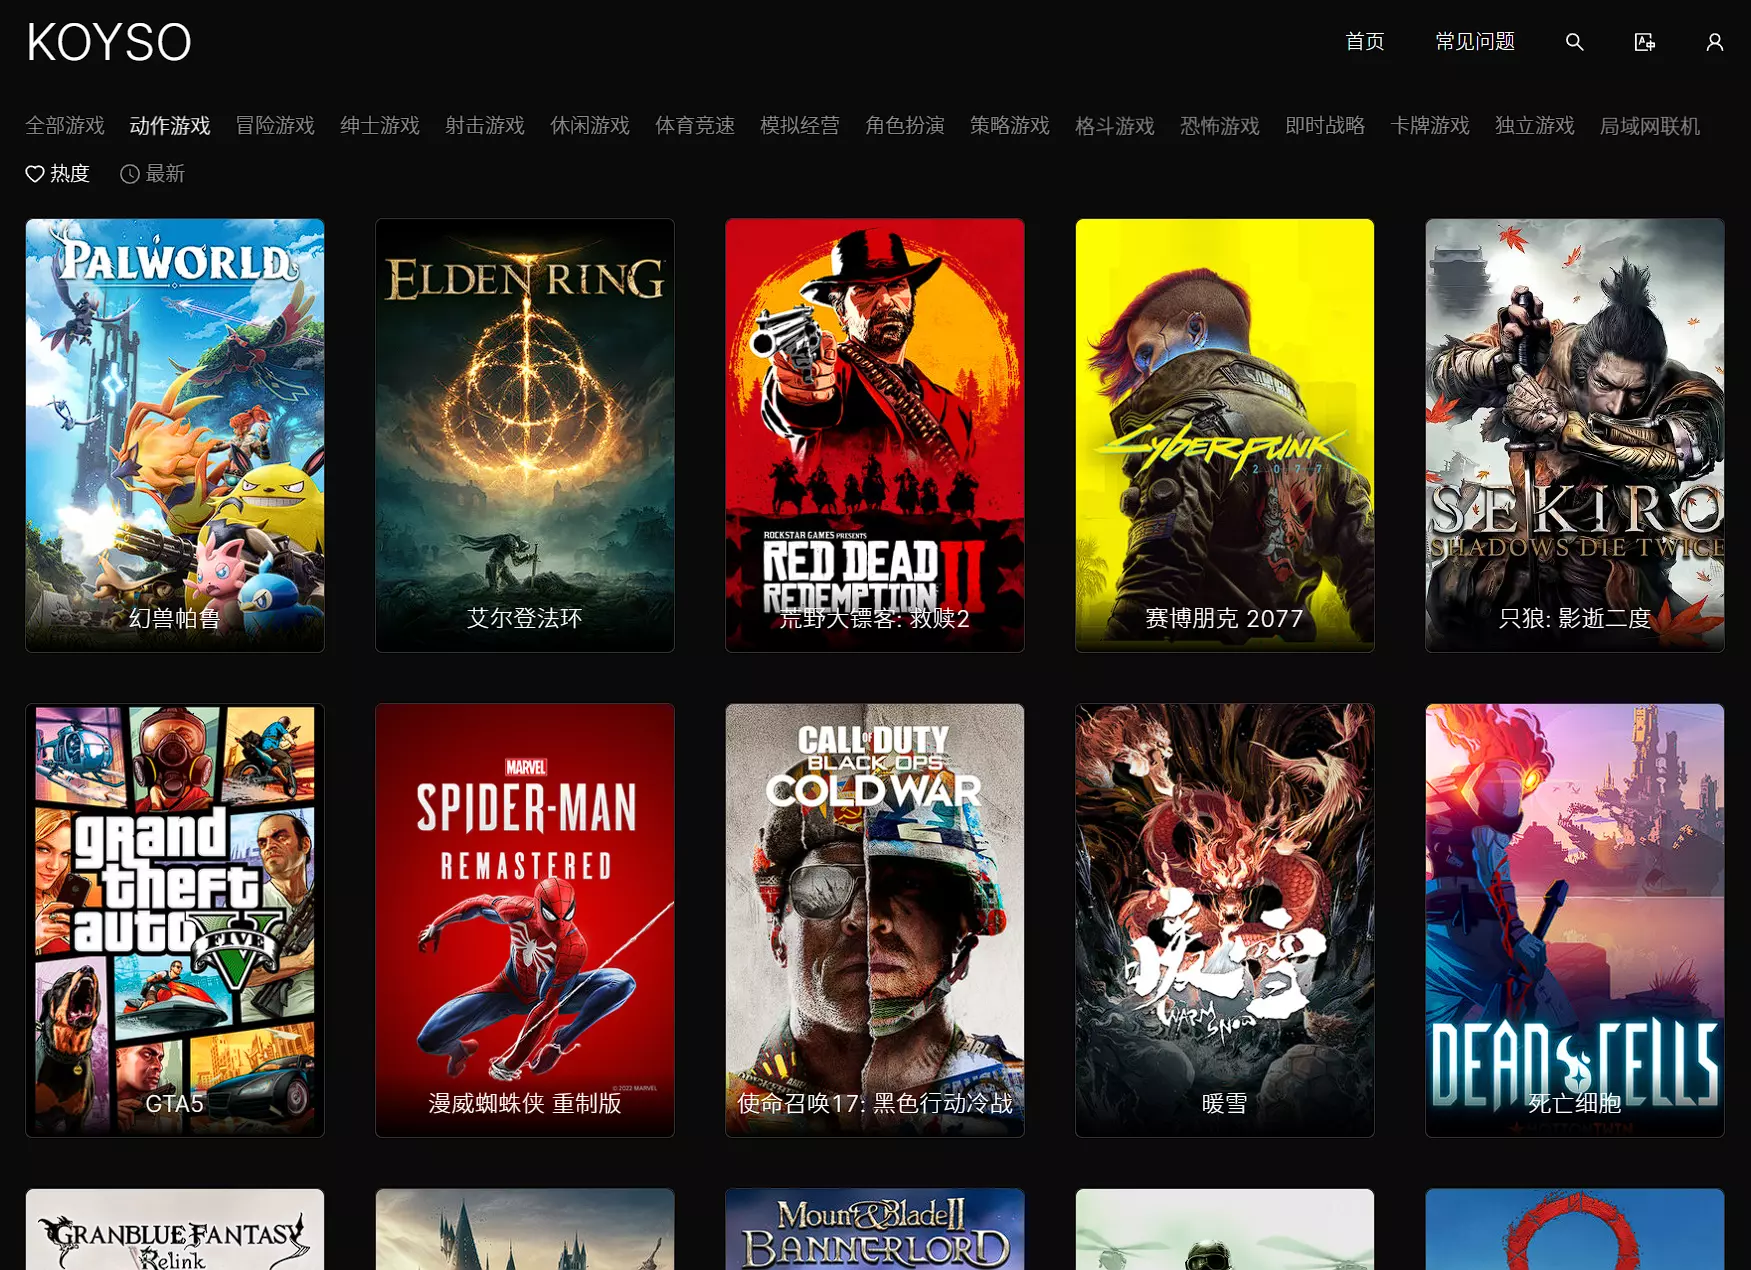Viewport: 1751px width, 1270px height.
Task: Switch to the 角色扮演 category
Action: coord(905,126)
